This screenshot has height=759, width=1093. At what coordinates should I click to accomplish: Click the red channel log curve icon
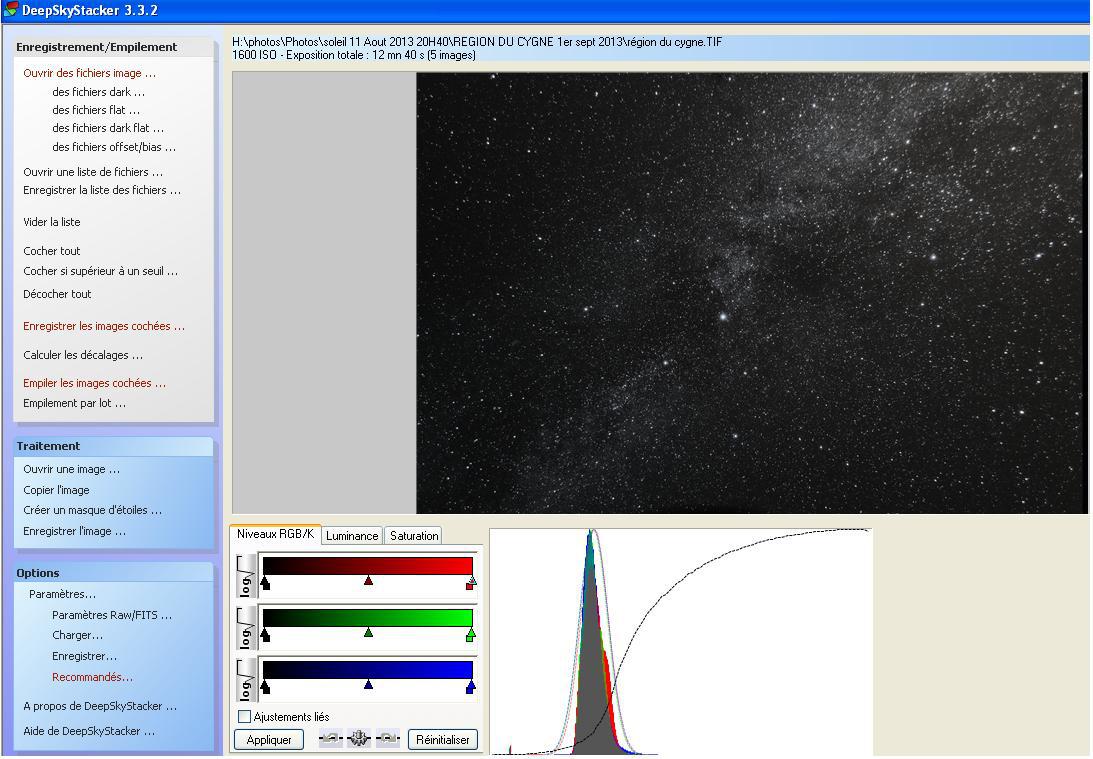(x=246, y=576)
